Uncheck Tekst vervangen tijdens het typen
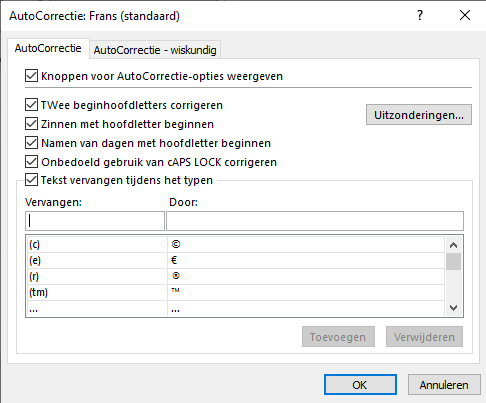The height and width of the screenshot is (403, 486). (31, 180)
